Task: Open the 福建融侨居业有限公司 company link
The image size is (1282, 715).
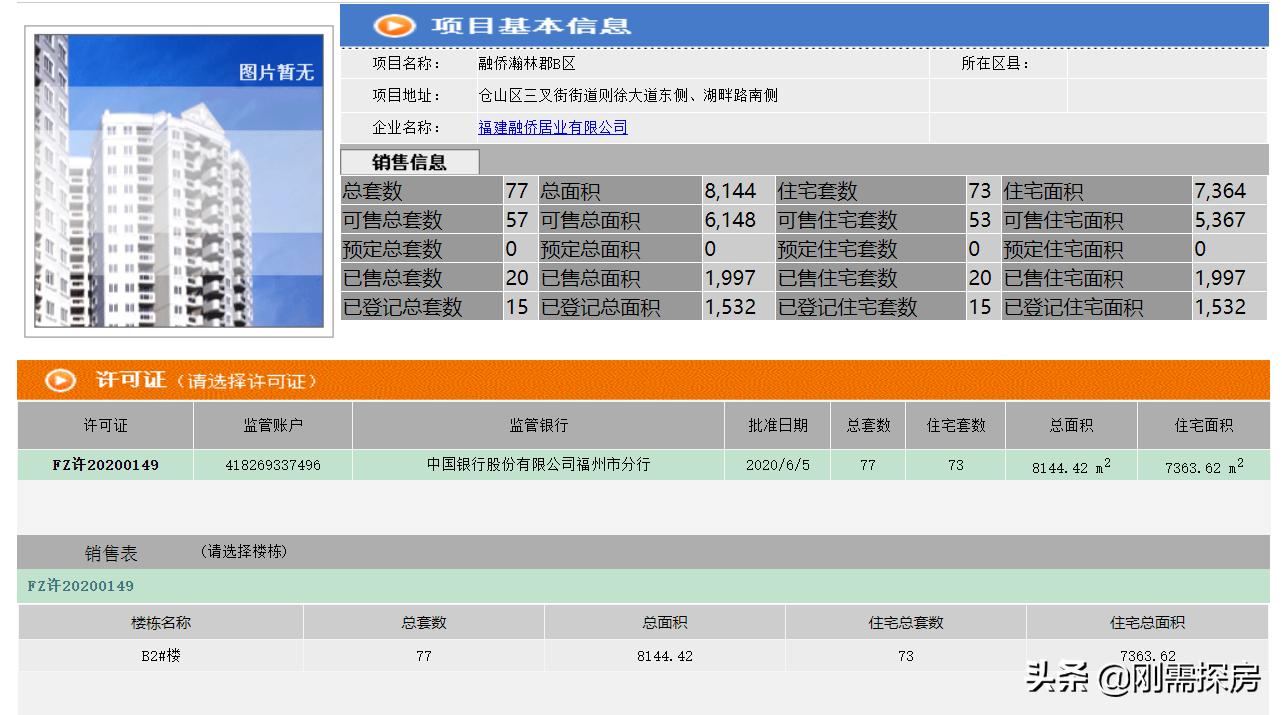Action: point(554,127)
